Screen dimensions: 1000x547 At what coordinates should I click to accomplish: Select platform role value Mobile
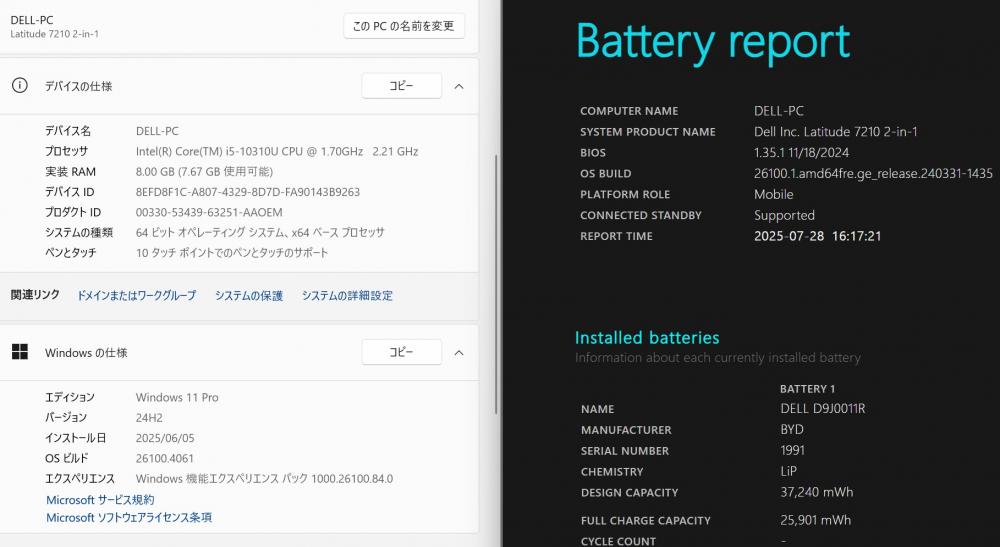pos(774,194)
